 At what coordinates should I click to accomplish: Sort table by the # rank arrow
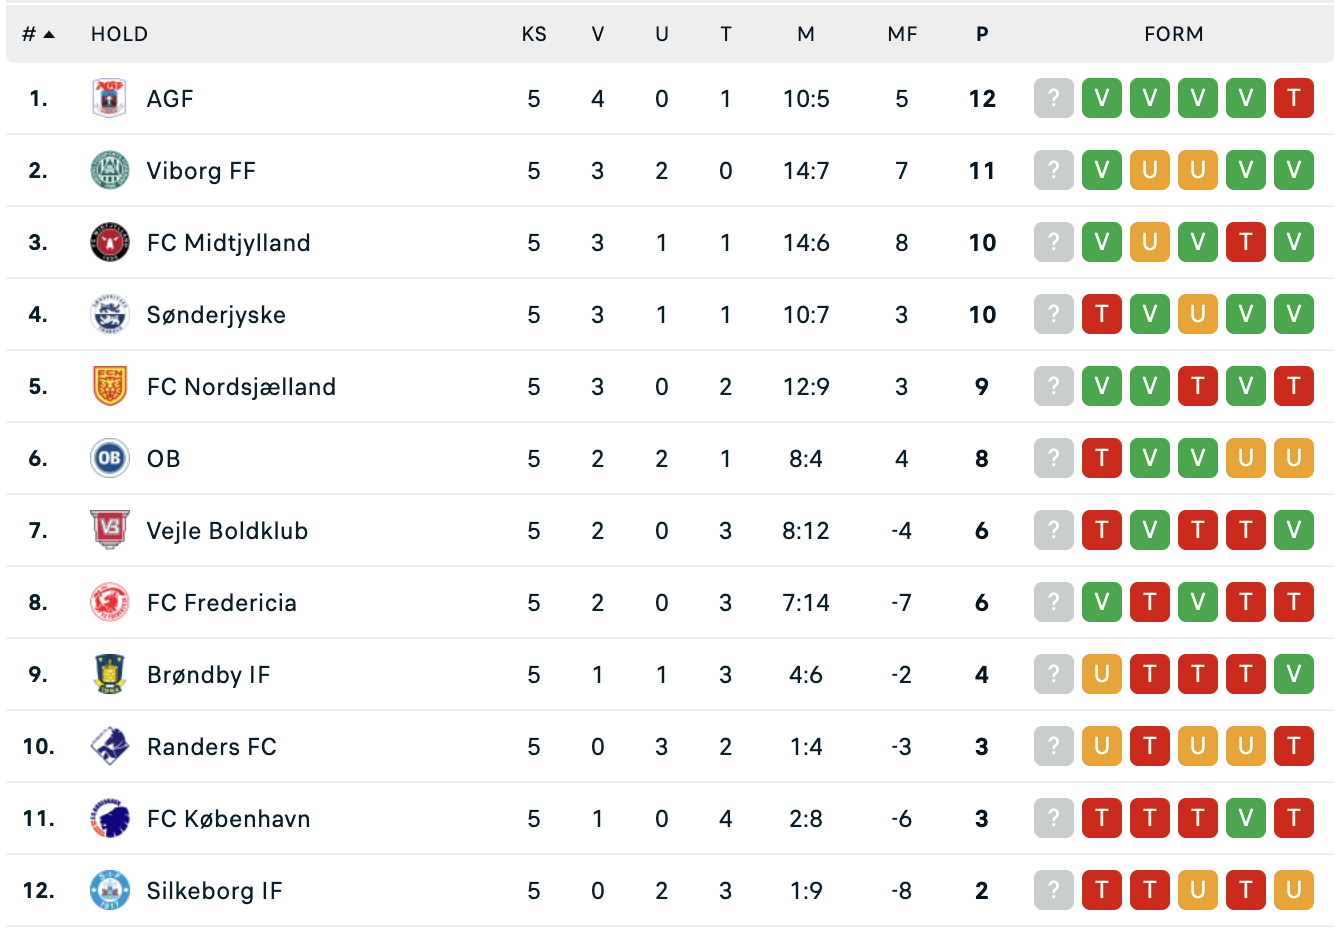(x=38, y=34)
